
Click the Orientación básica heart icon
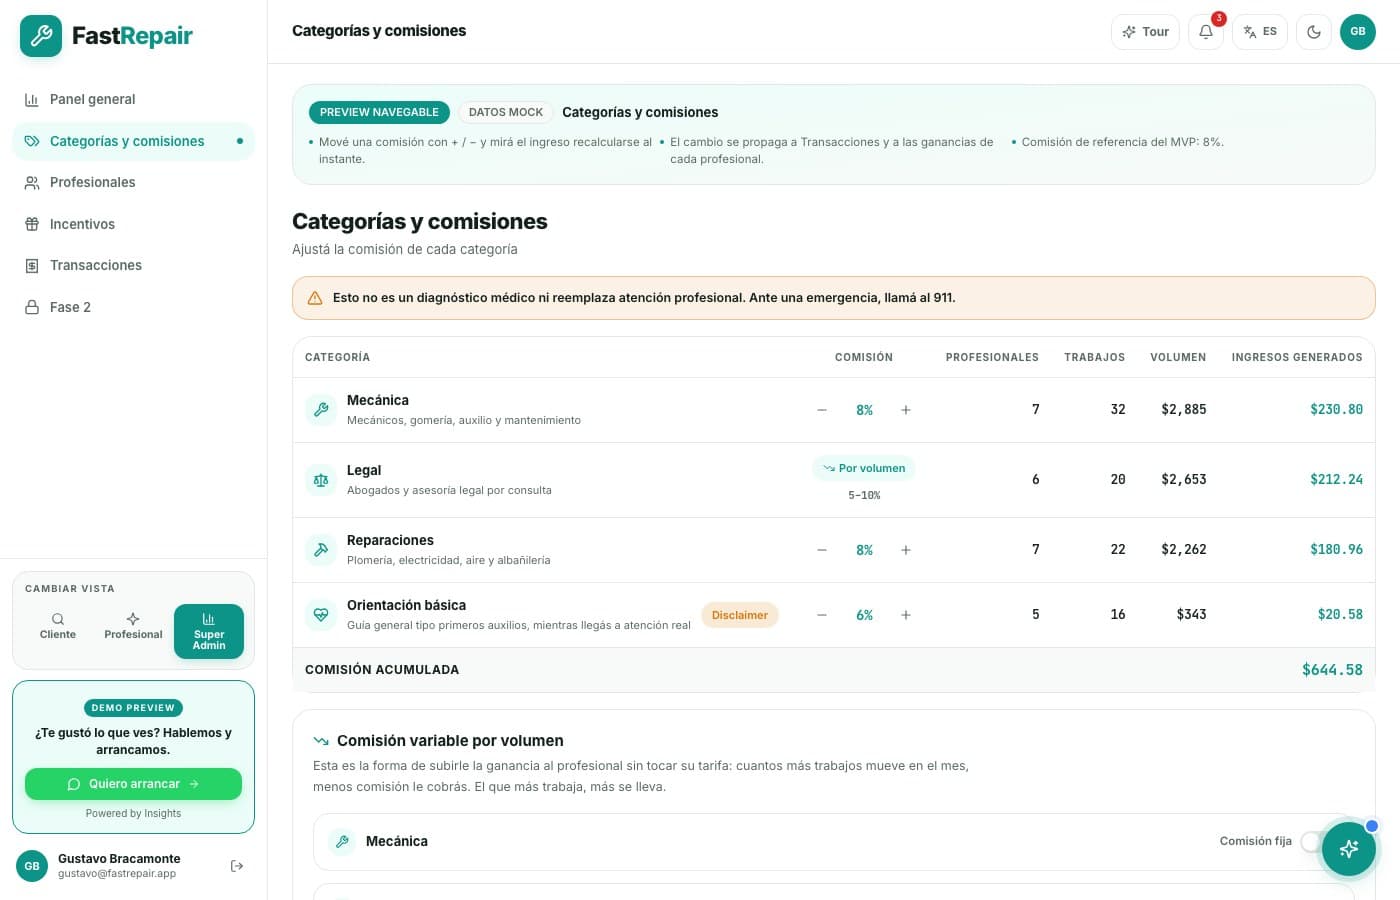321,615
